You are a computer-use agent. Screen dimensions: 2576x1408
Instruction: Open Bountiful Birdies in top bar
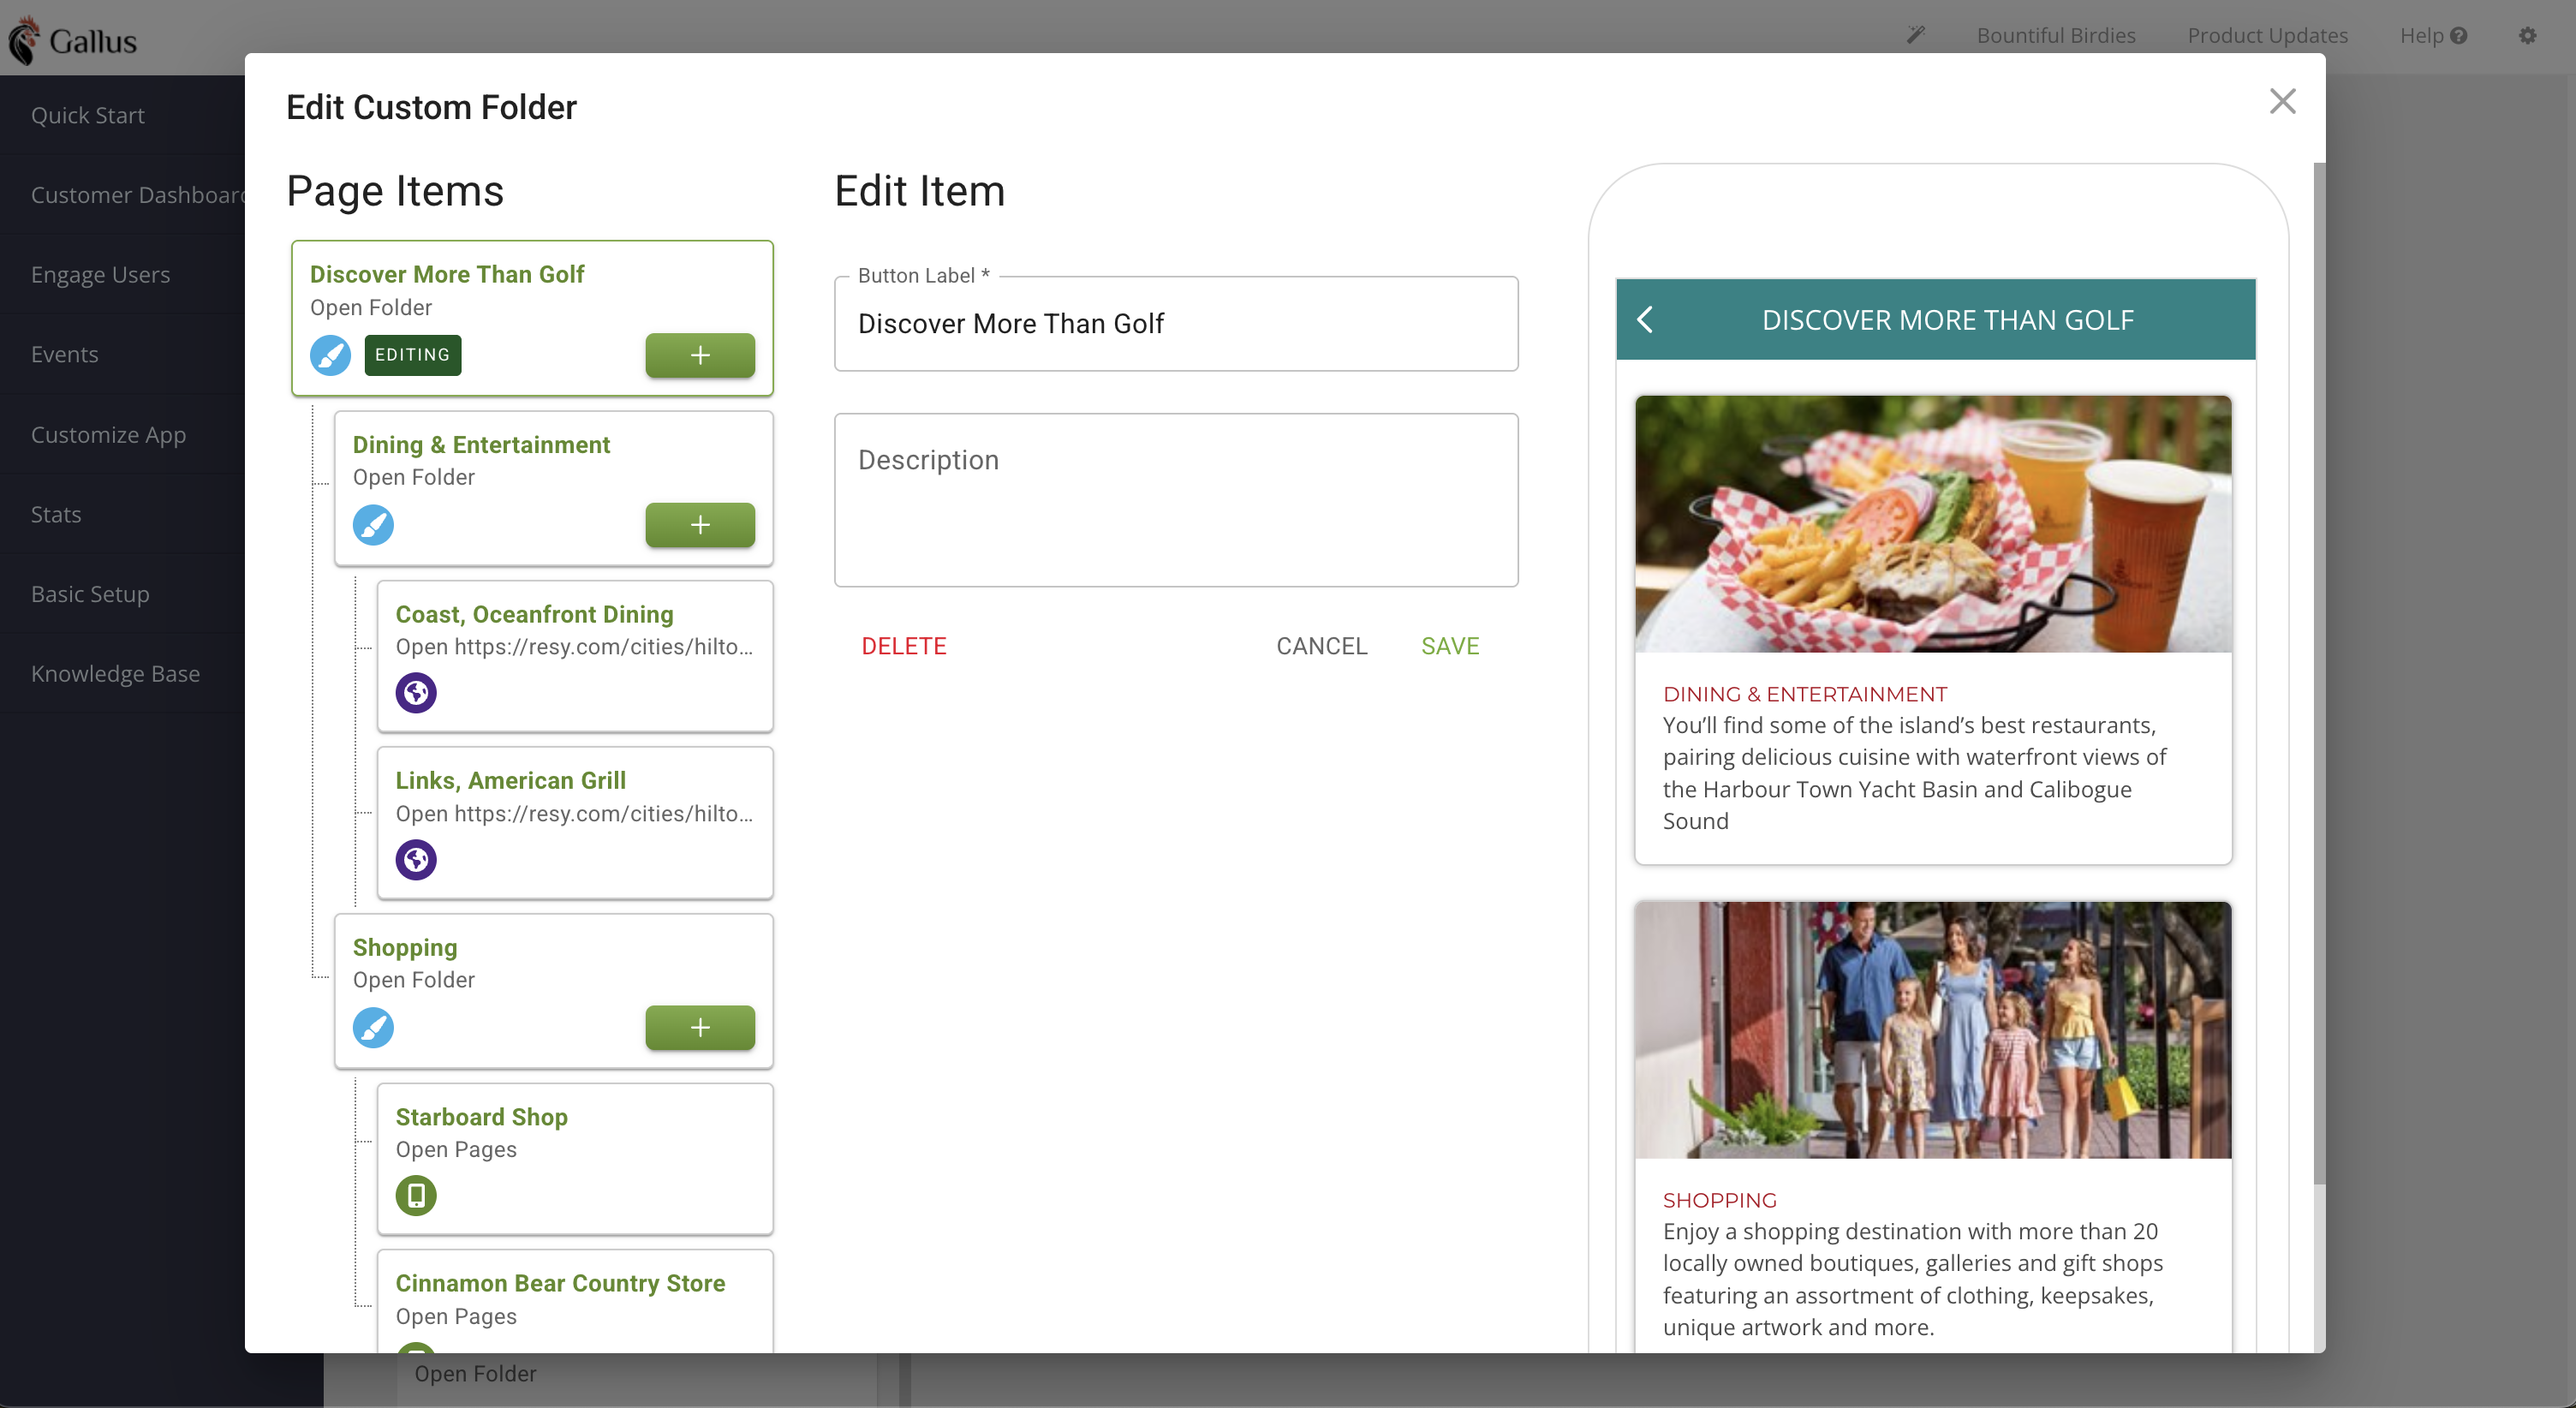point(2056,36)
